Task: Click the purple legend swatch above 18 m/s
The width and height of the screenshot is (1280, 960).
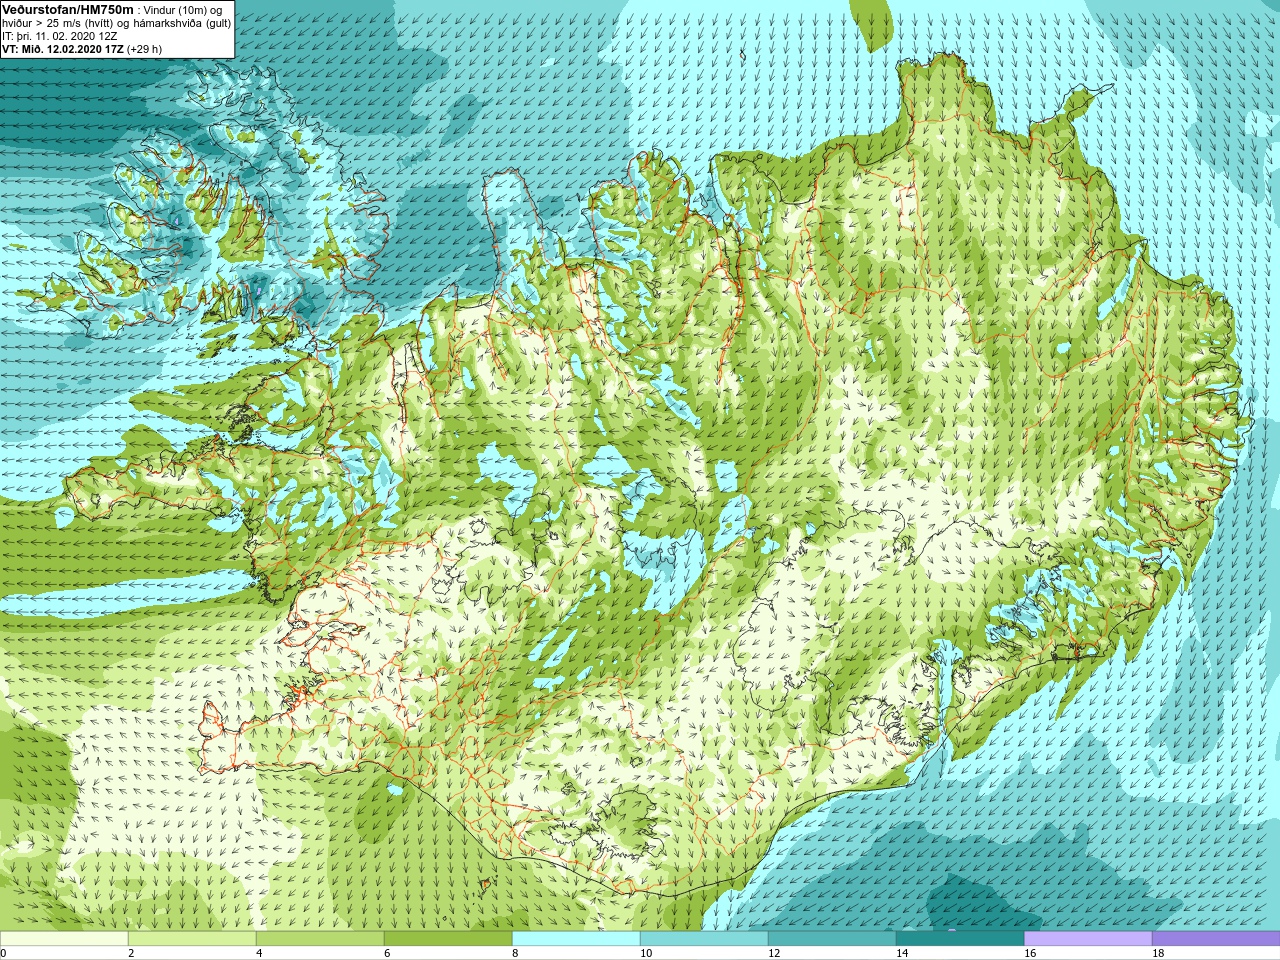Action: pos(1216,939)
